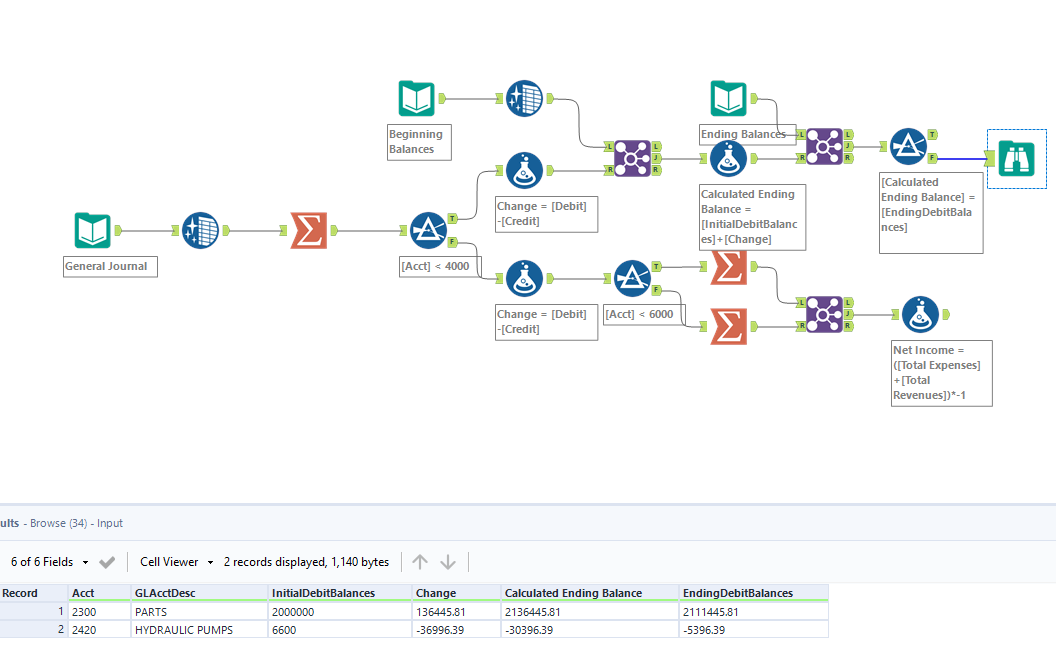The height and width of the screenshot is (658, 1056).
Task: Click the GLAcctDesc column header
Action: pyautogui.click(x=199, y=593)
